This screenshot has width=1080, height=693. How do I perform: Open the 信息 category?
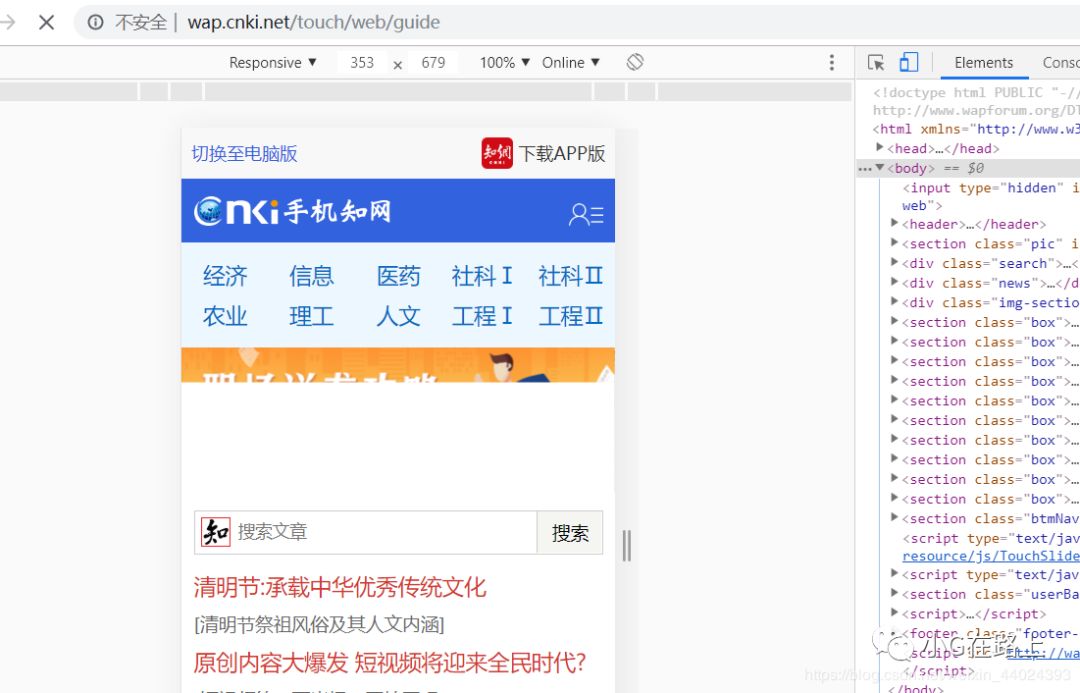311,276
